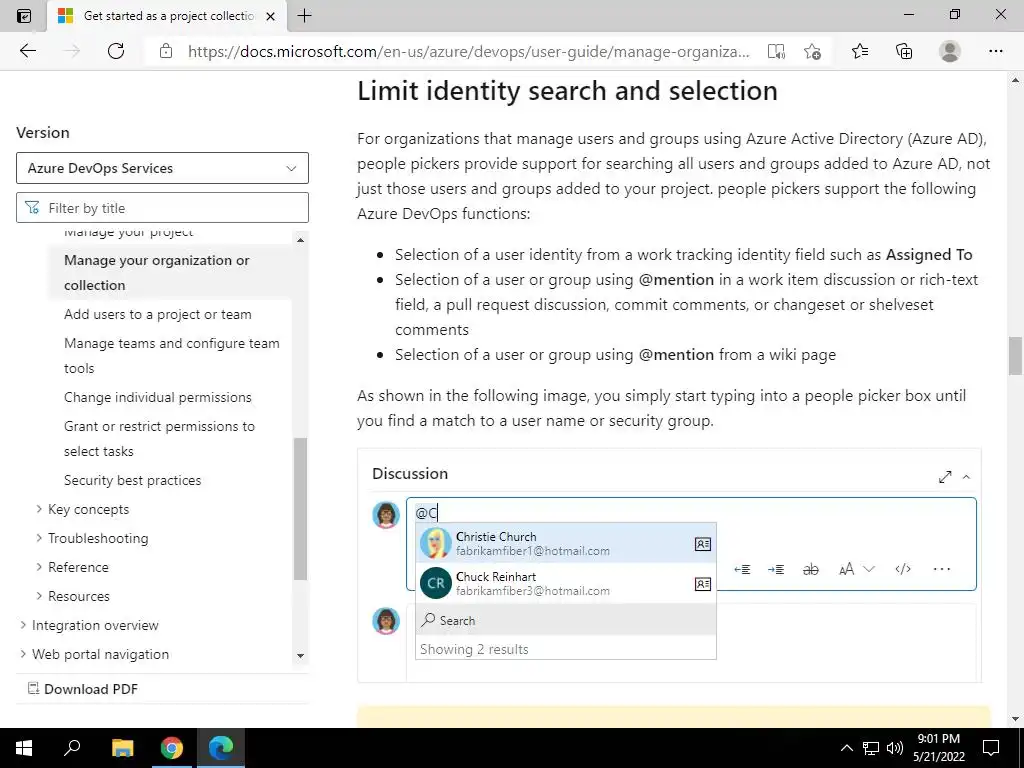The height and width of the screenshot is (768, 1024).
Task: Click the Download PDF link
Action: point(91,688)
